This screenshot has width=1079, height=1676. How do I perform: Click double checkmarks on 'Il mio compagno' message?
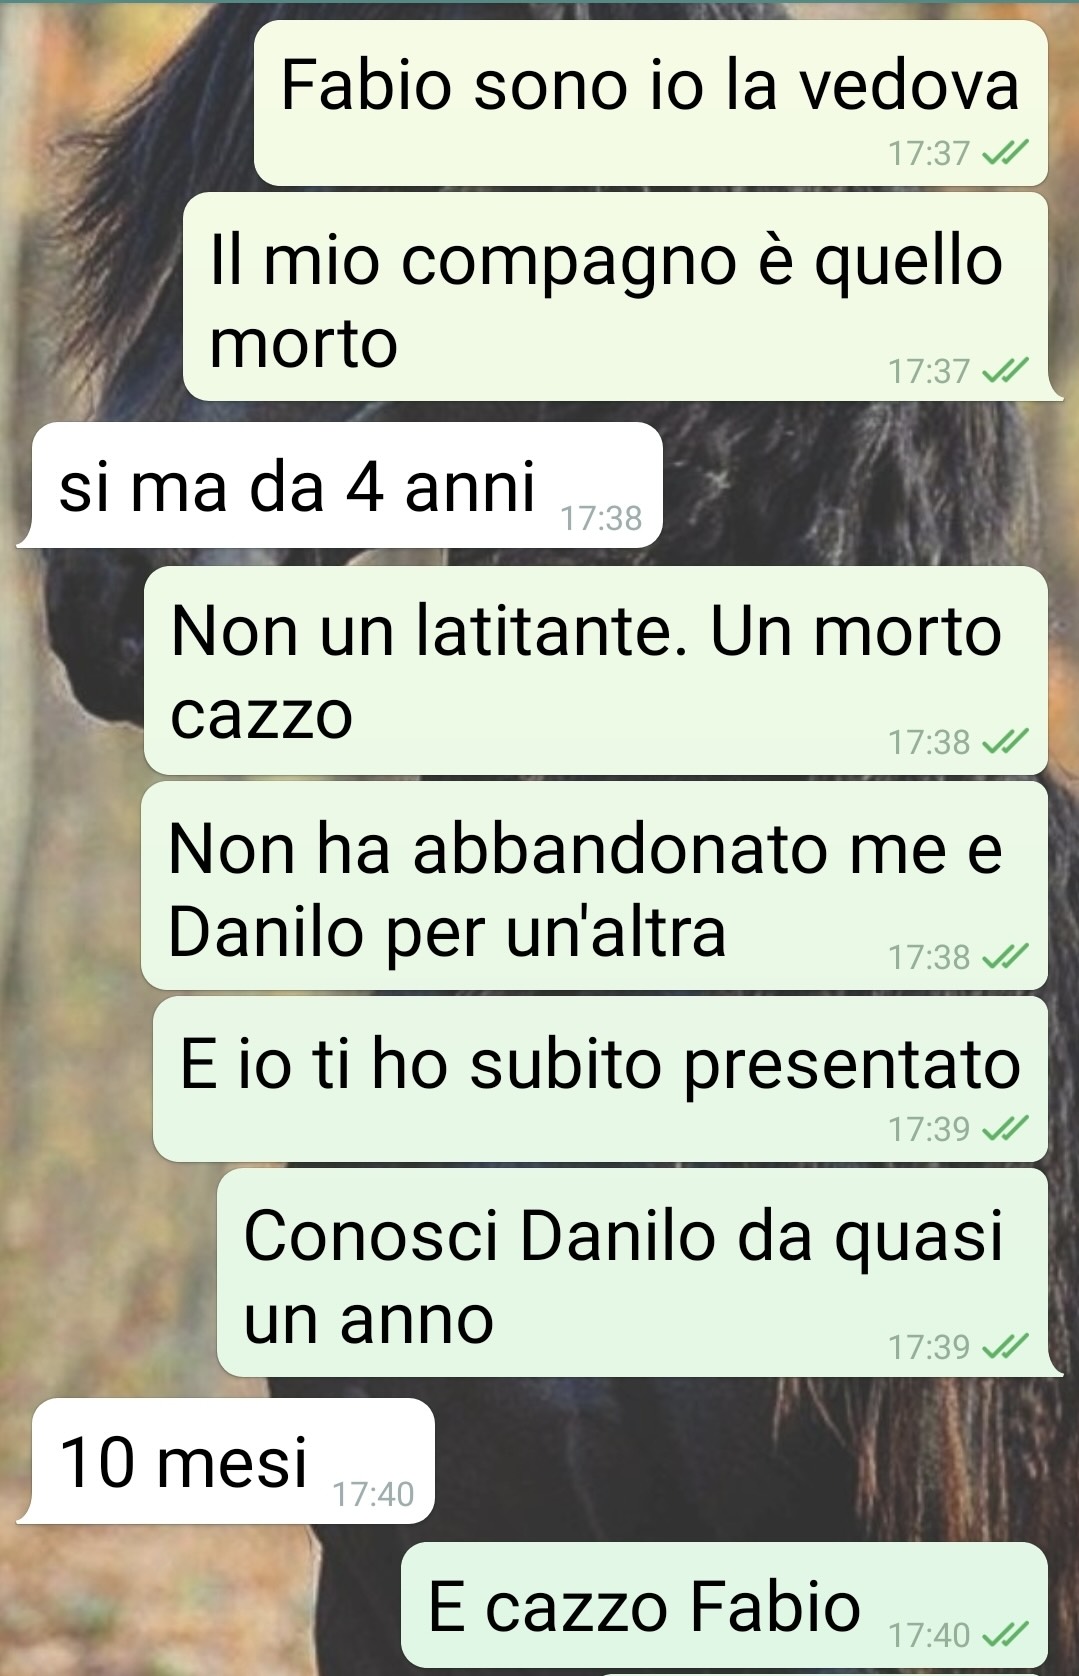click(1005, 371)
